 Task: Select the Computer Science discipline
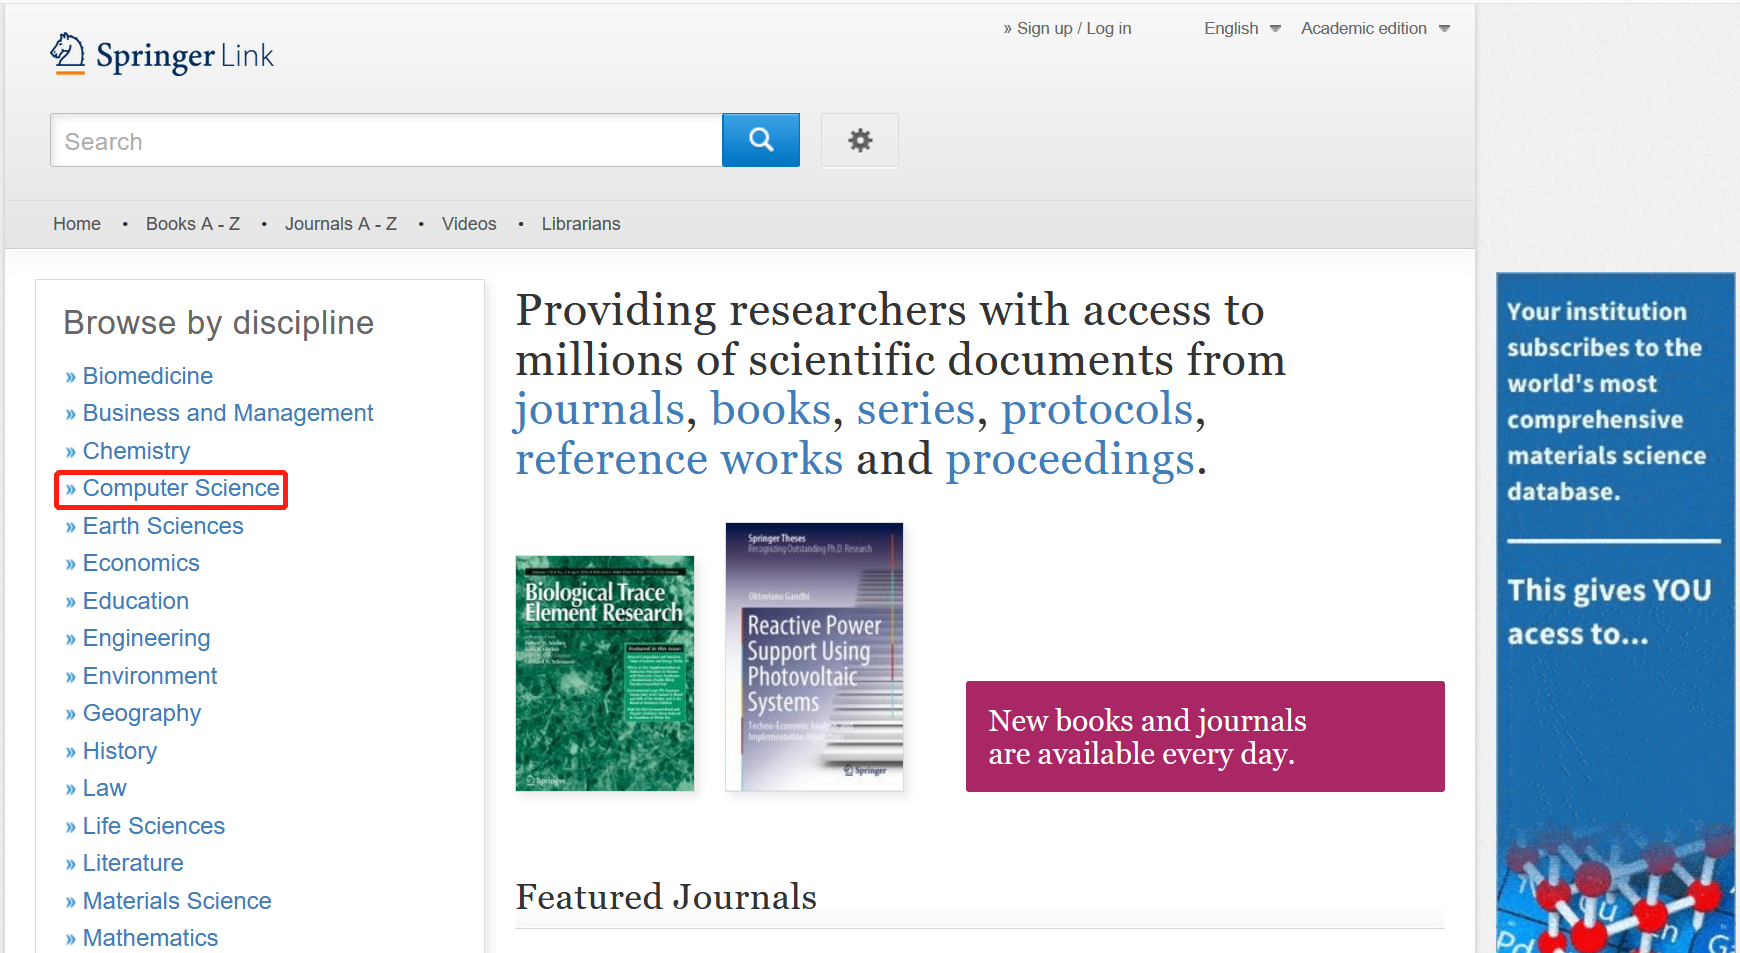[181, 488]
